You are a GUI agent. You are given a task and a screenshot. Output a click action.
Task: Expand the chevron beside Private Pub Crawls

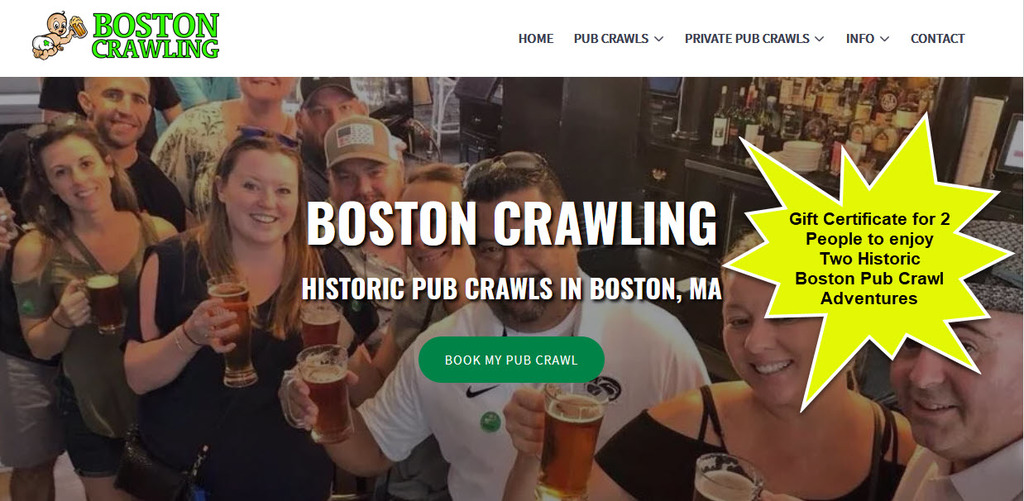[820, 39]
